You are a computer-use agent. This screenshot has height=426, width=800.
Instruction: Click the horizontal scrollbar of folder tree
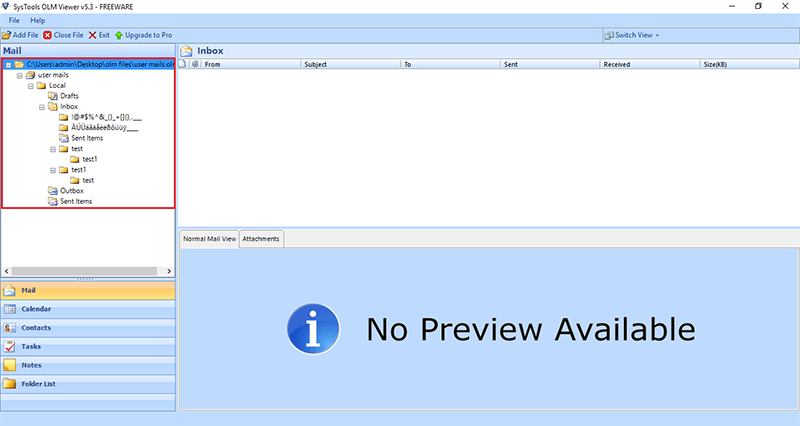pyautogui.click(x=85, y=271)
